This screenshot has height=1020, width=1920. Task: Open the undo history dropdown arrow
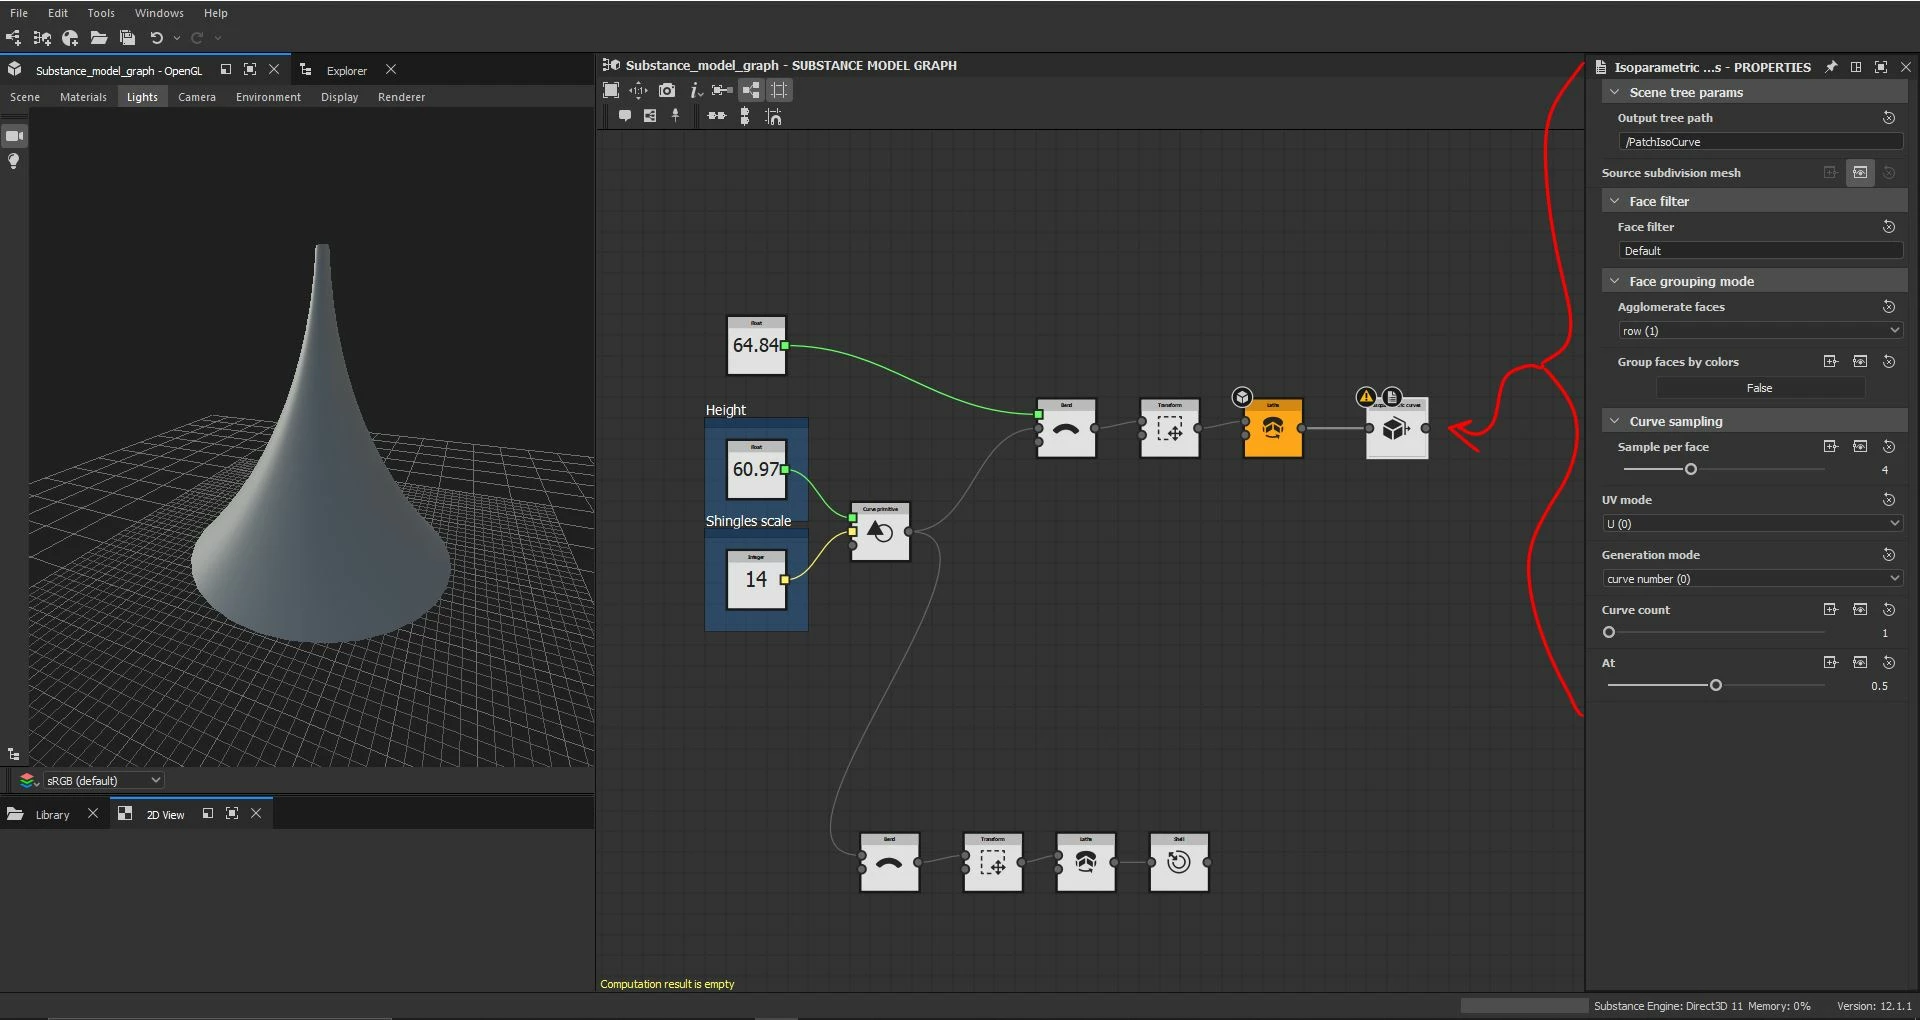177,38
